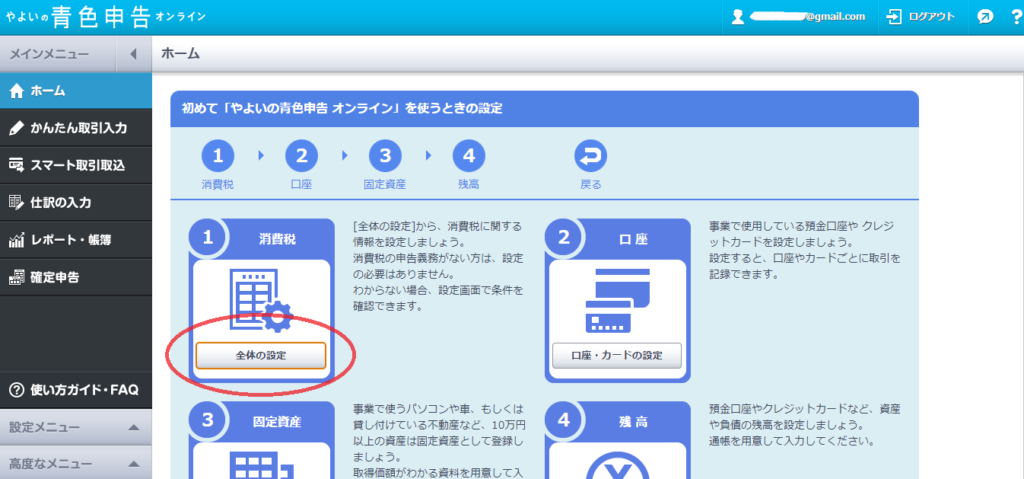1024x479 pixels.
Task: Click the user account icon in the header
Action: [738, 17]
